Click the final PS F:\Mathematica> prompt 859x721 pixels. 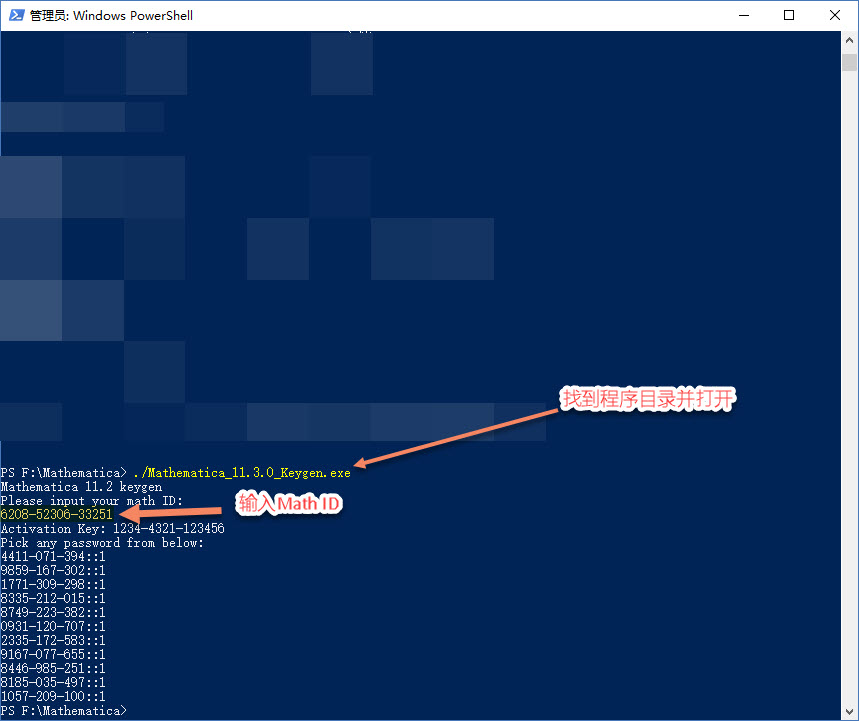point(64,710)
